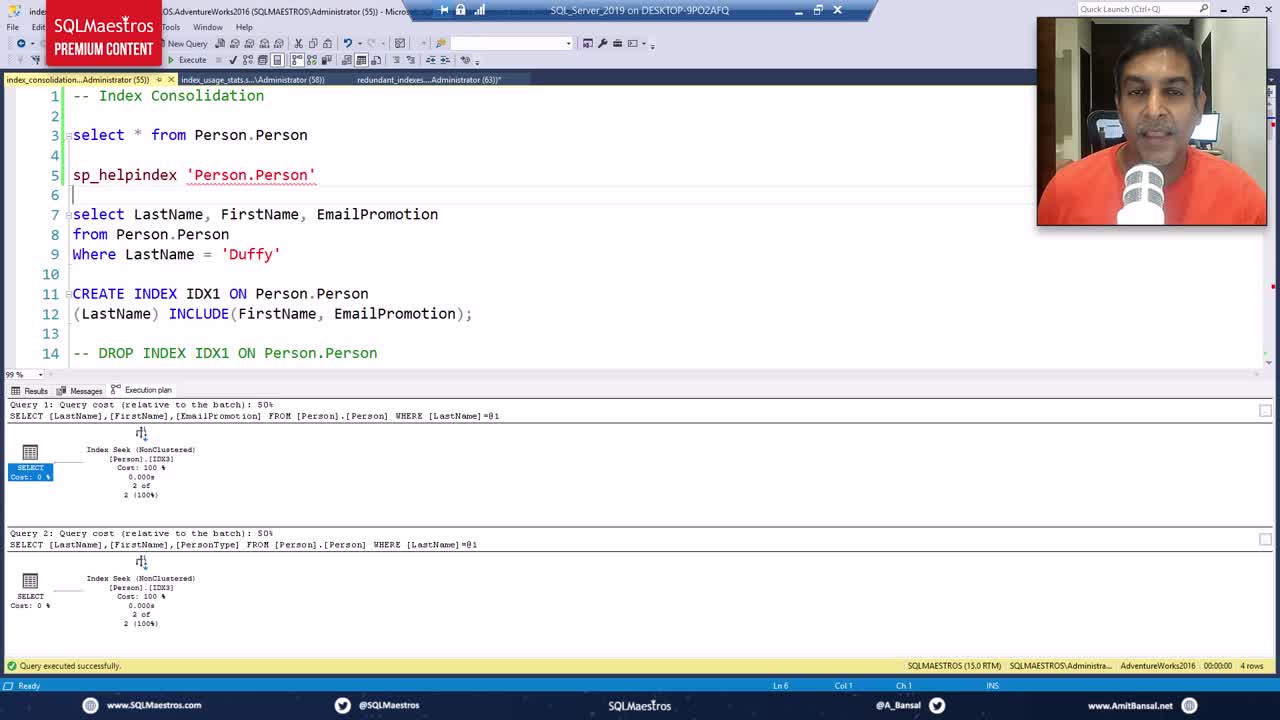Click the Twitter icon beside @SQLMaestros
Image resolution: width=1280 pixels, height=720 pixels.
pos(342,705)
